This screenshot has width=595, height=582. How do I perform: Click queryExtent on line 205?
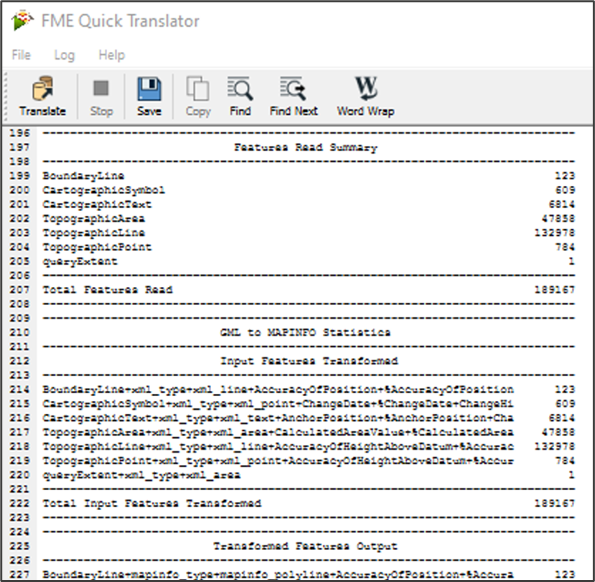(x=80, y=261)
